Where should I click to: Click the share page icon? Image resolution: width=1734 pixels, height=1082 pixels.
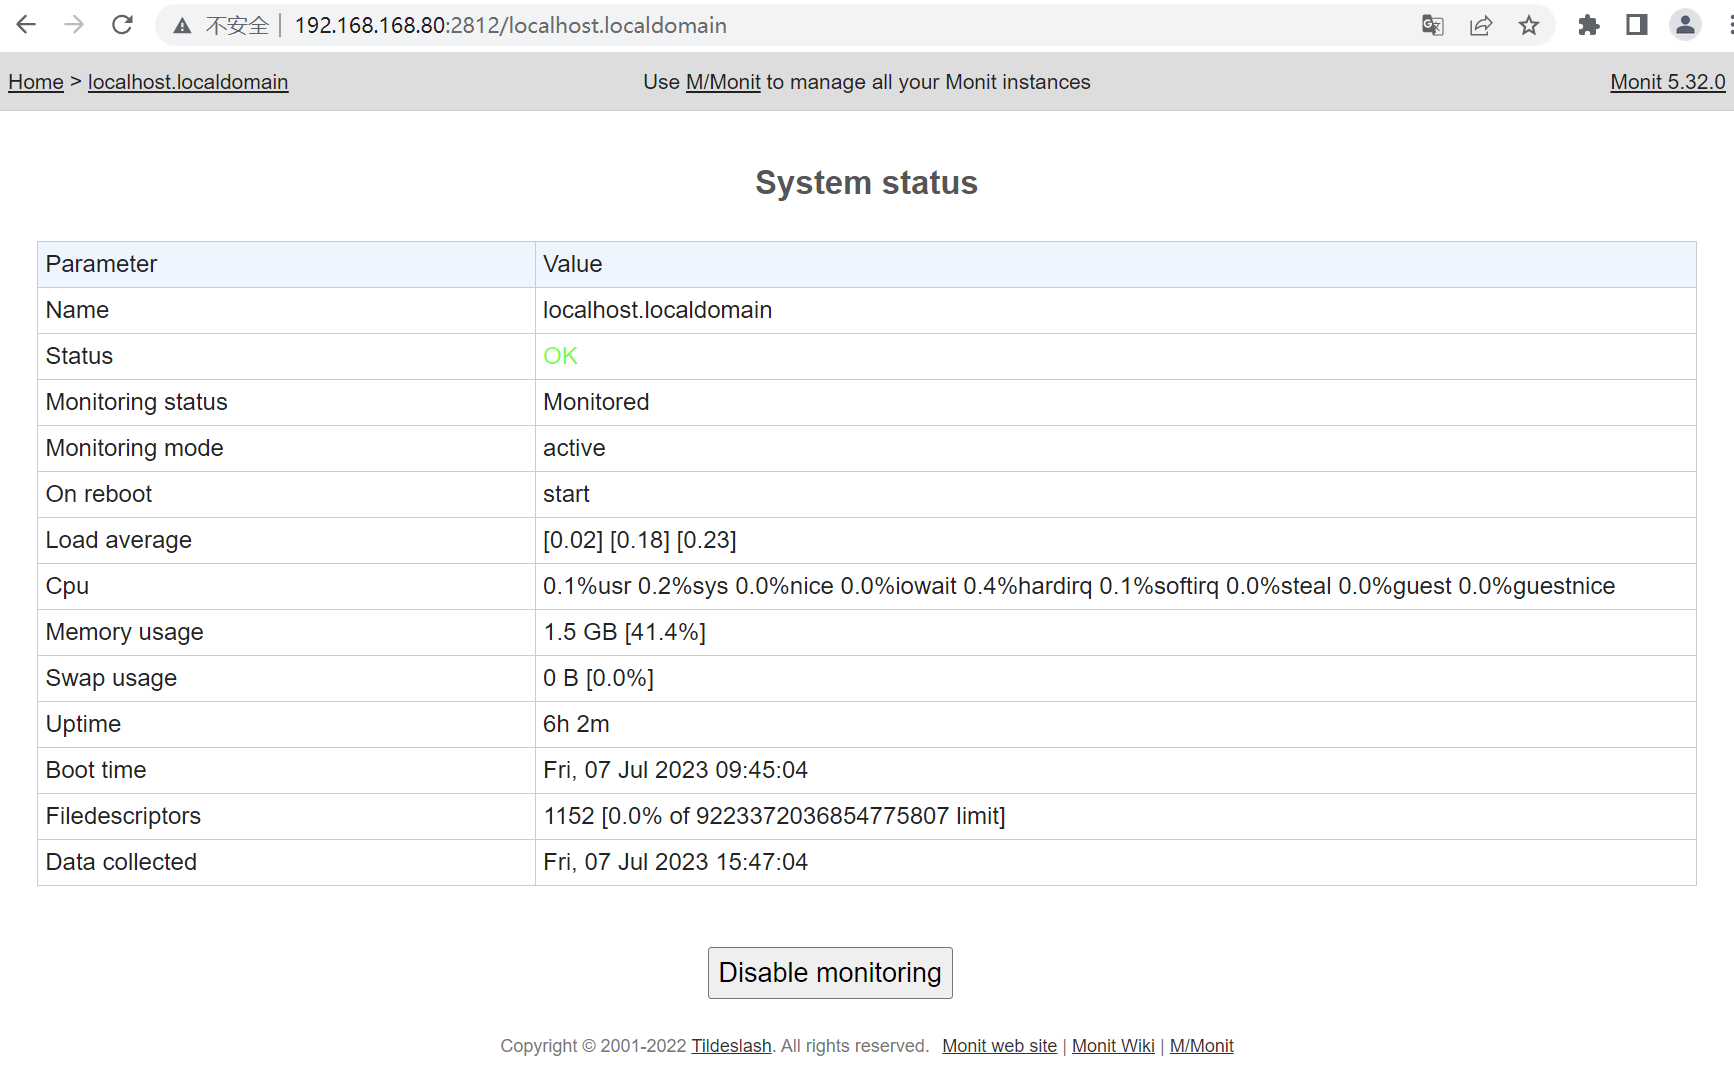pos(1481,26)
